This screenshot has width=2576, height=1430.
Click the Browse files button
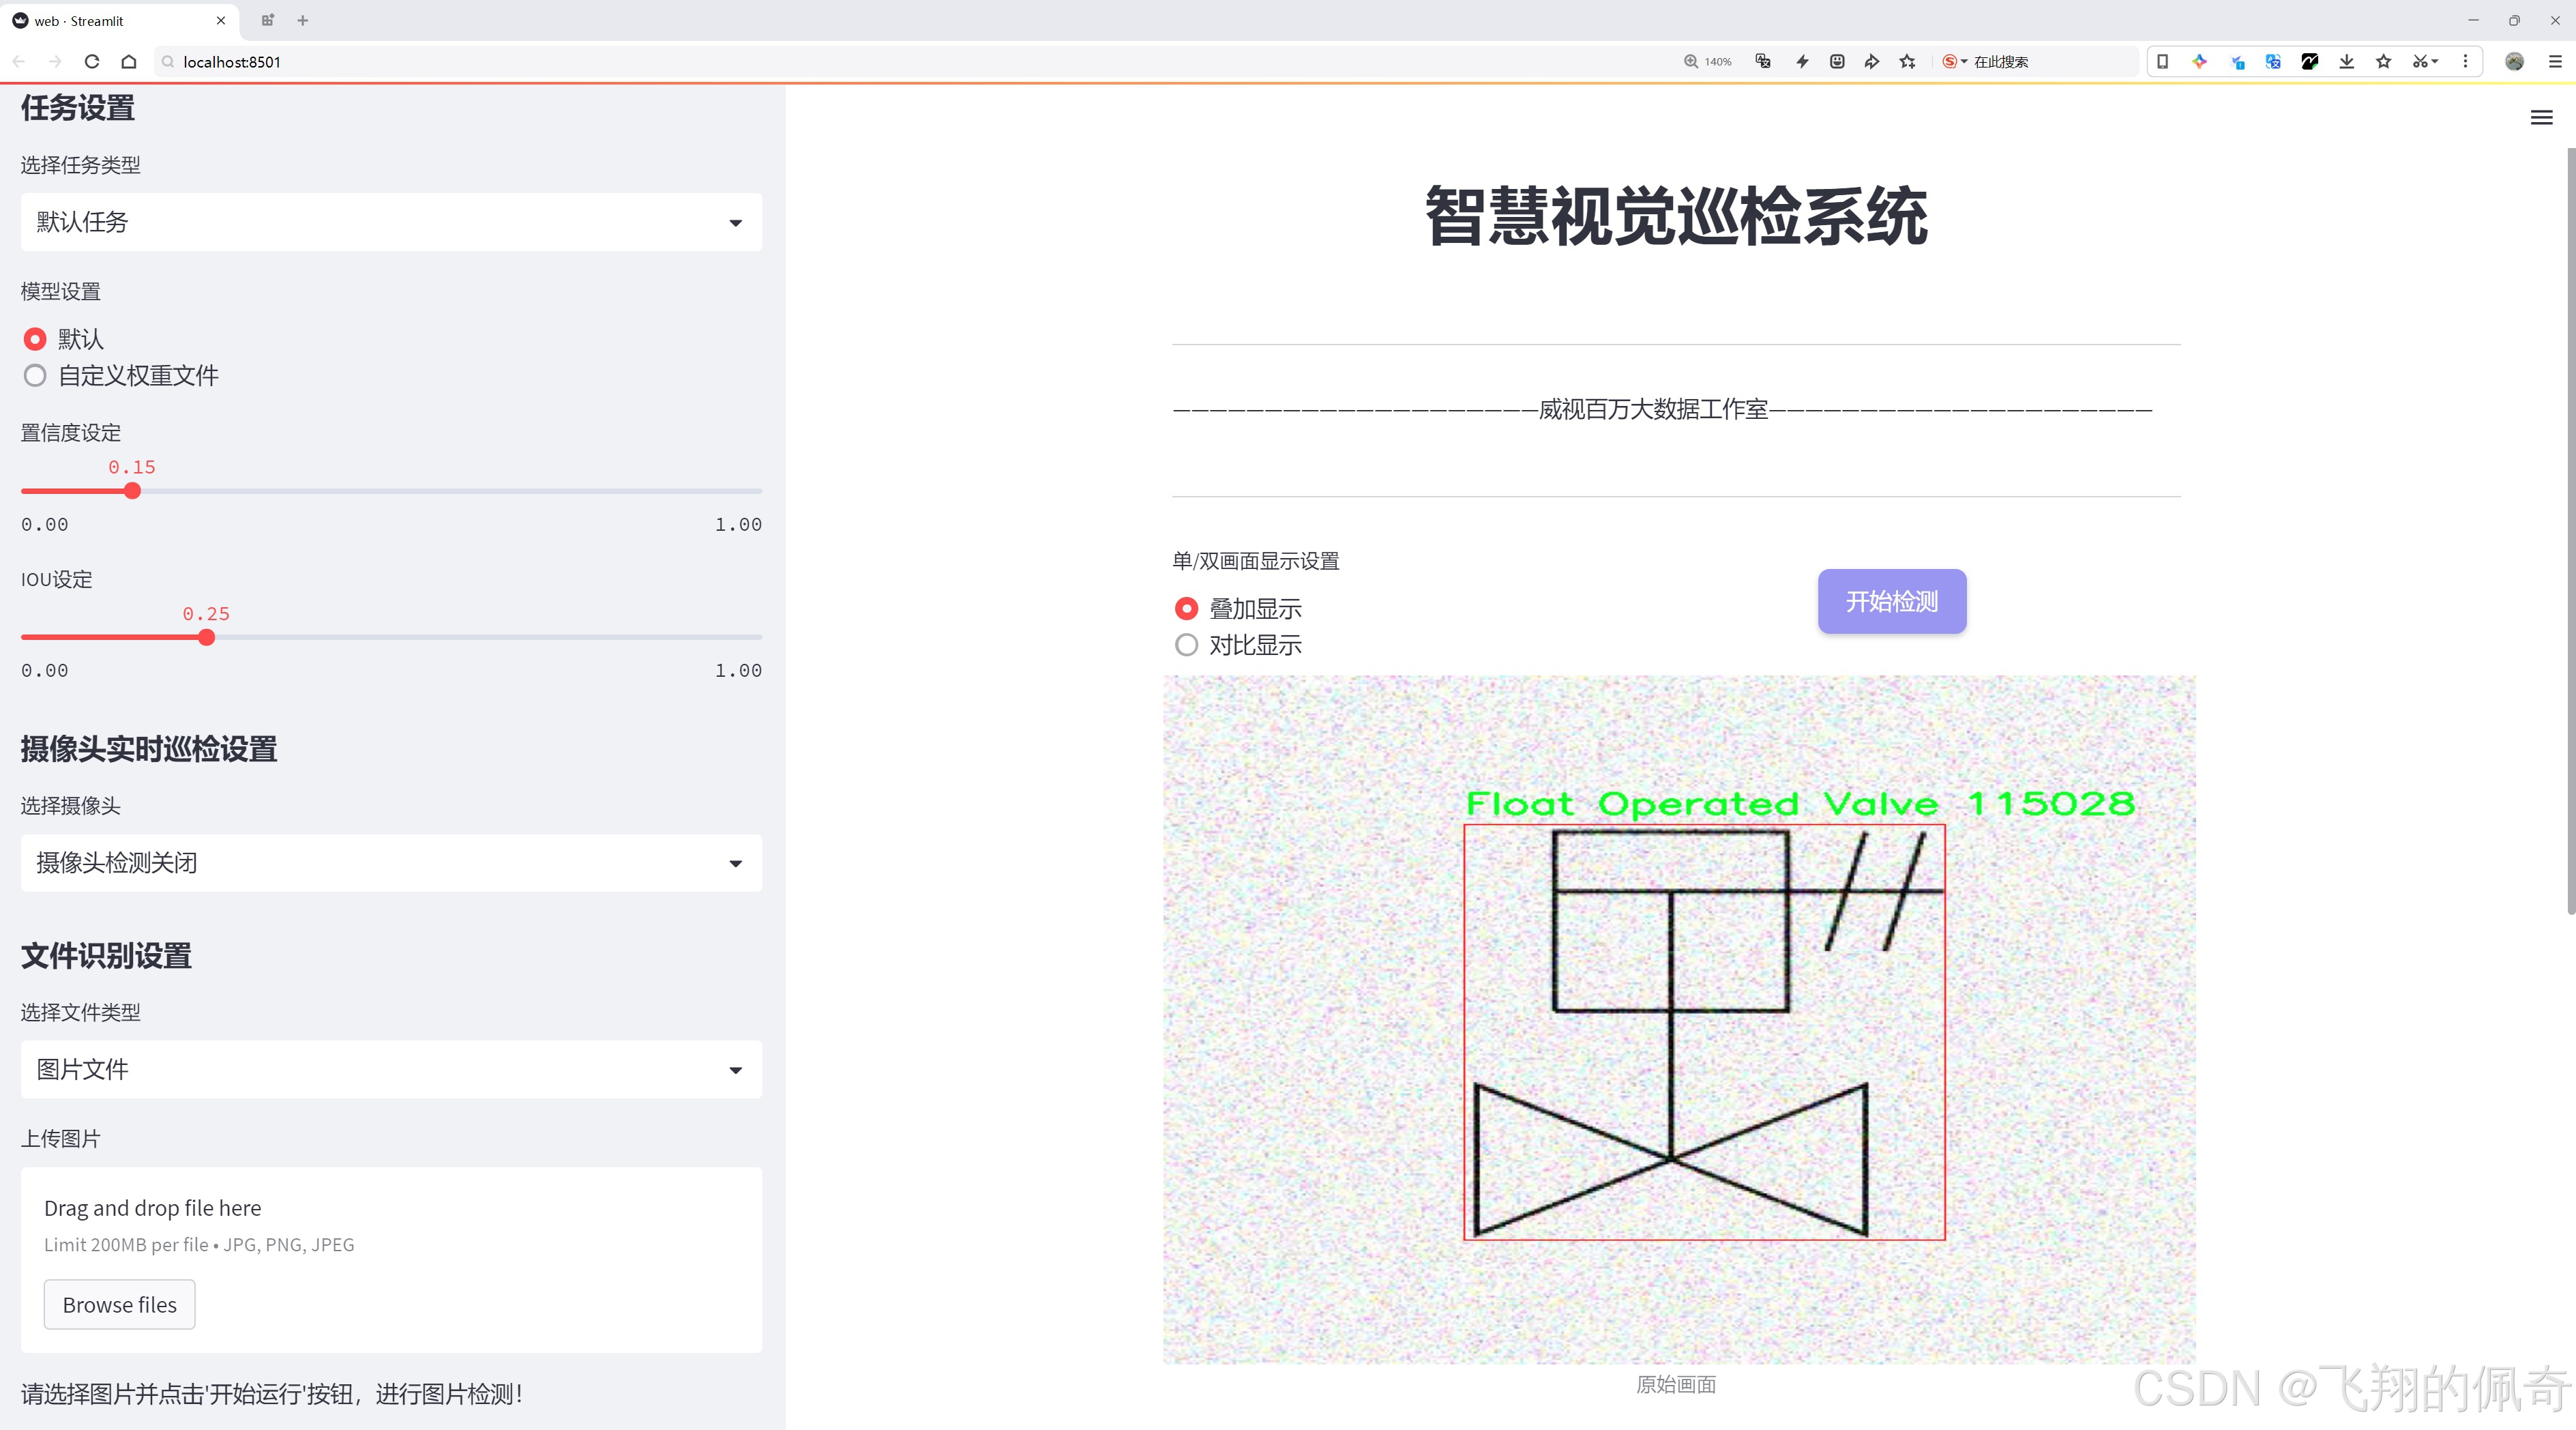point(119,1304)
